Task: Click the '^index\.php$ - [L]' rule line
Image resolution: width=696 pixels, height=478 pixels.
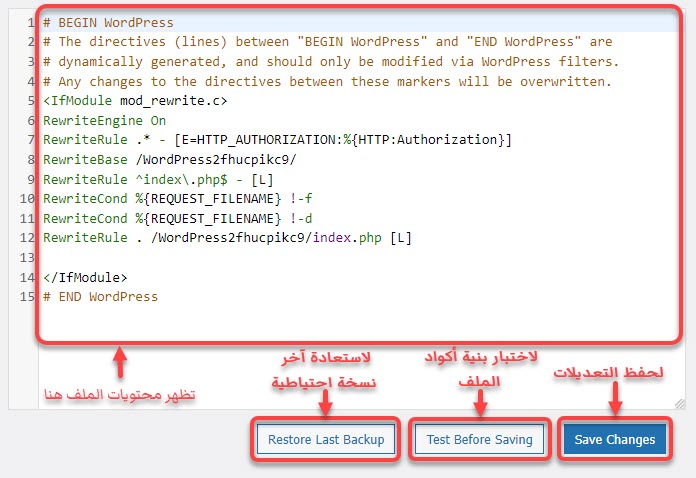Action: [158, 179]
